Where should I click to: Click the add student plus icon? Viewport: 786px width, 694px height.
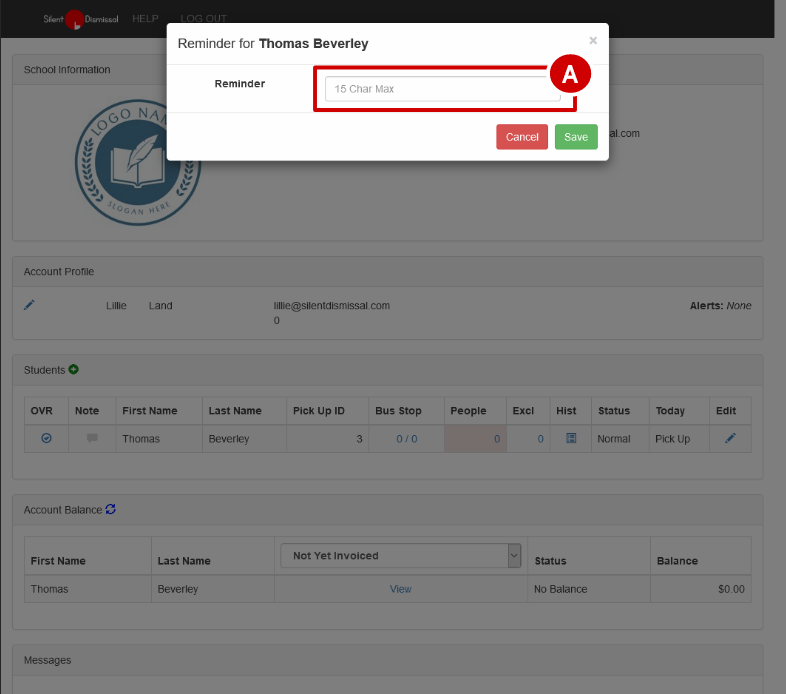pos(74,370)
